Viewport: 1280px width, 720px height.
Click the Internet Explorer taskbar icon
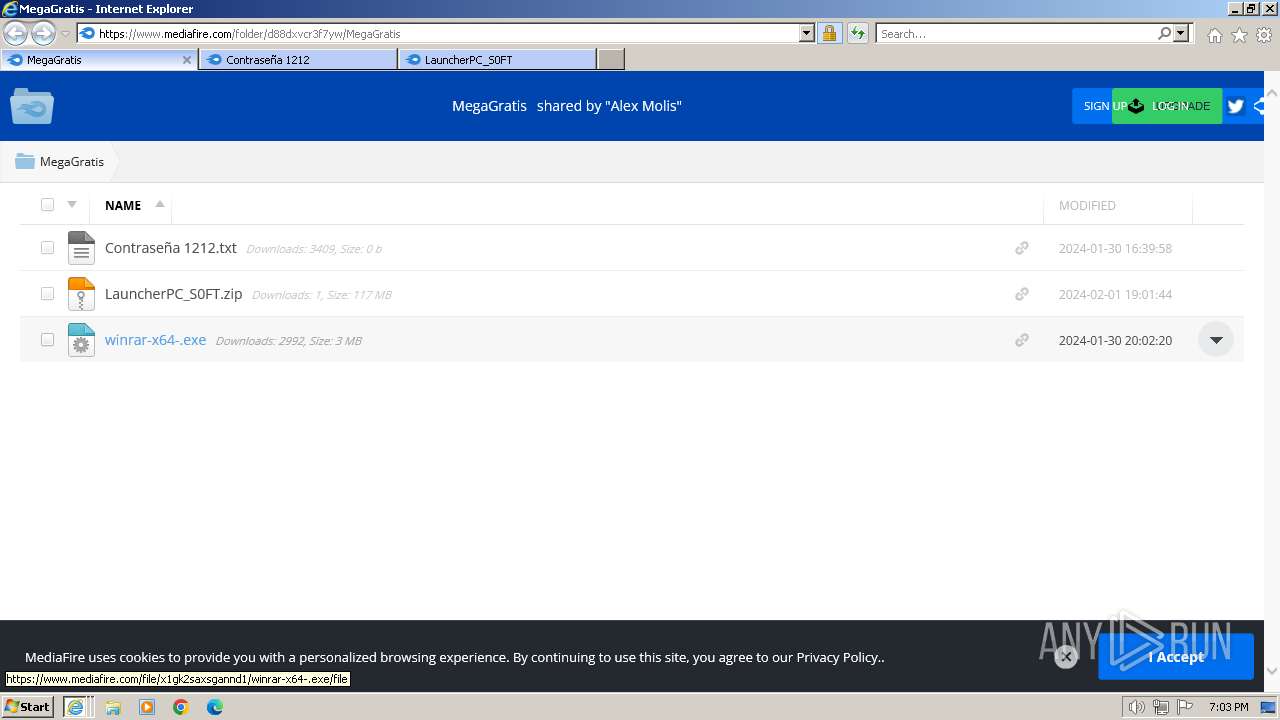[x=75, y=707]
